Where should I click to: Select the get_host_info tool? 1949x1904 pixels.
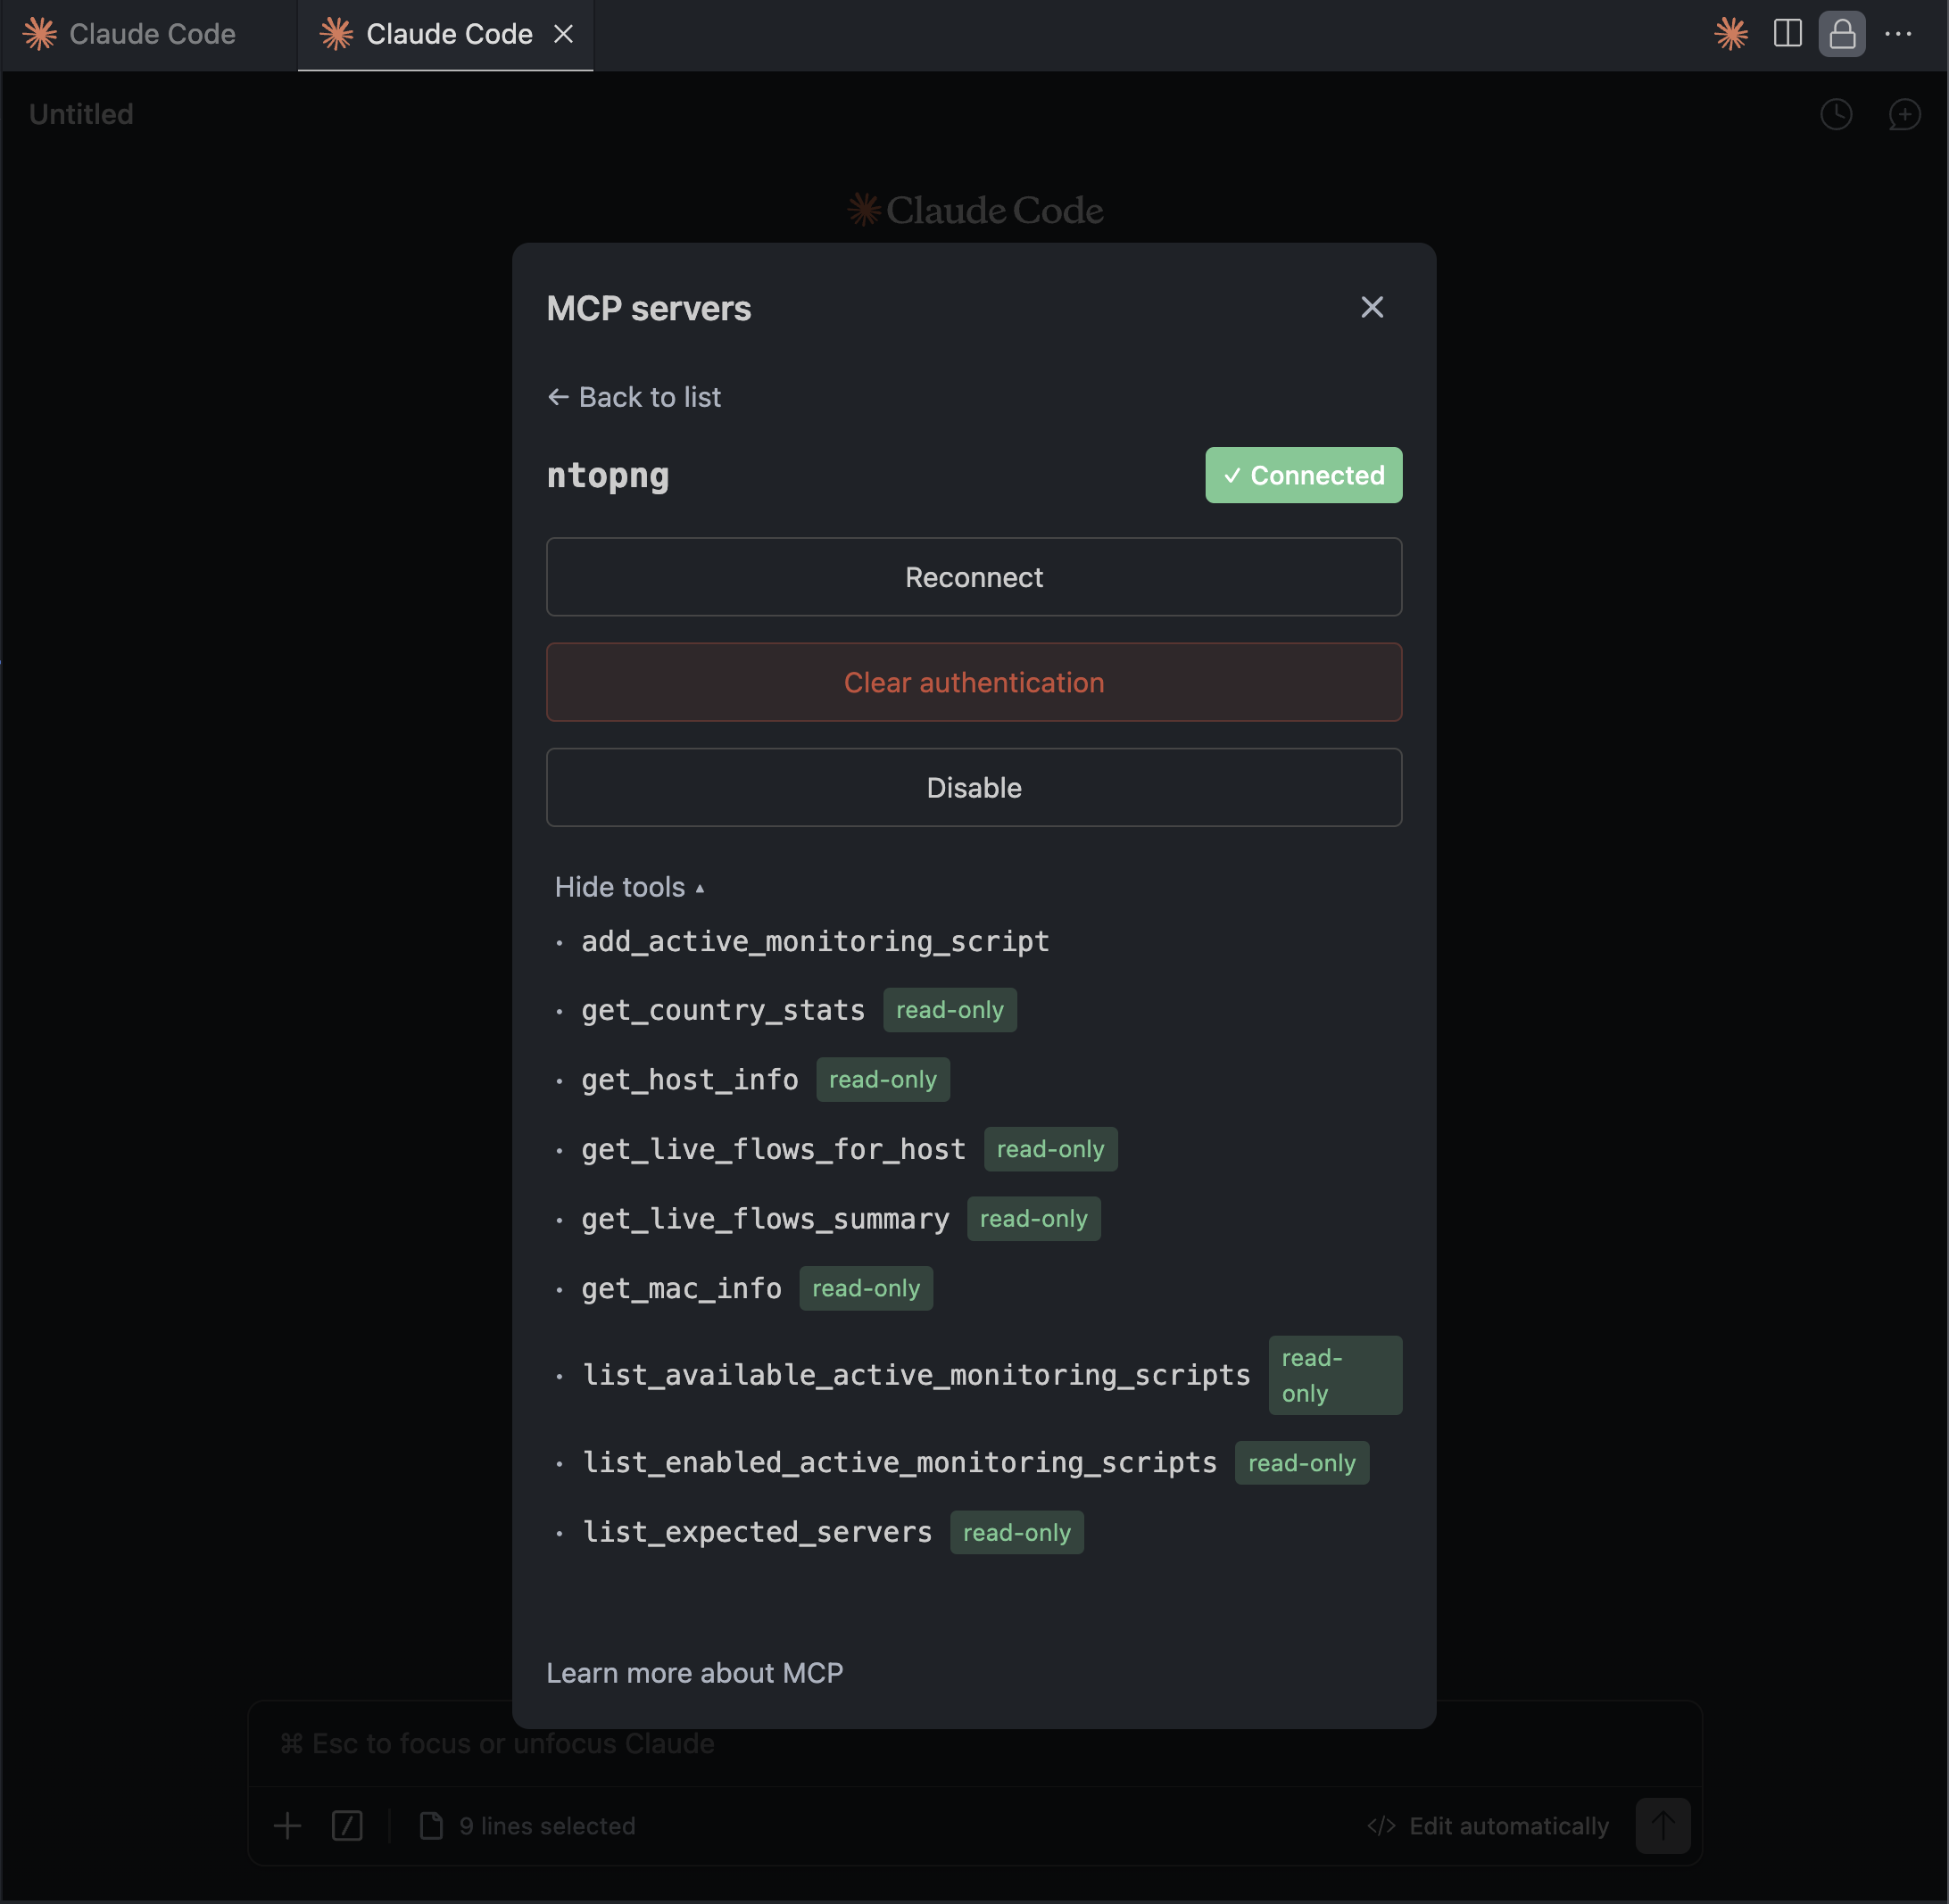click(690, 1079)
